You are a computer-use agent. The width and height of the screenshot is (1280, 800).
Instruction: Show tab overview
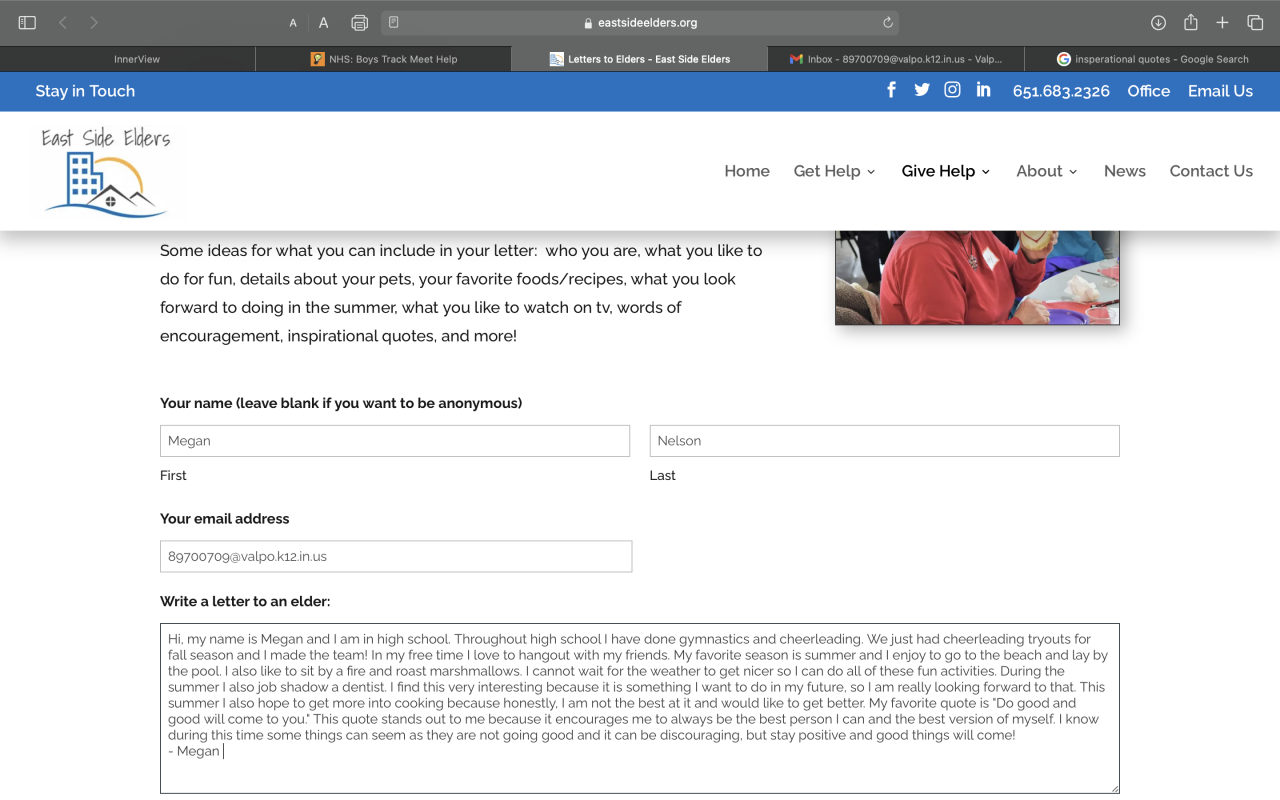[1255, 22]
